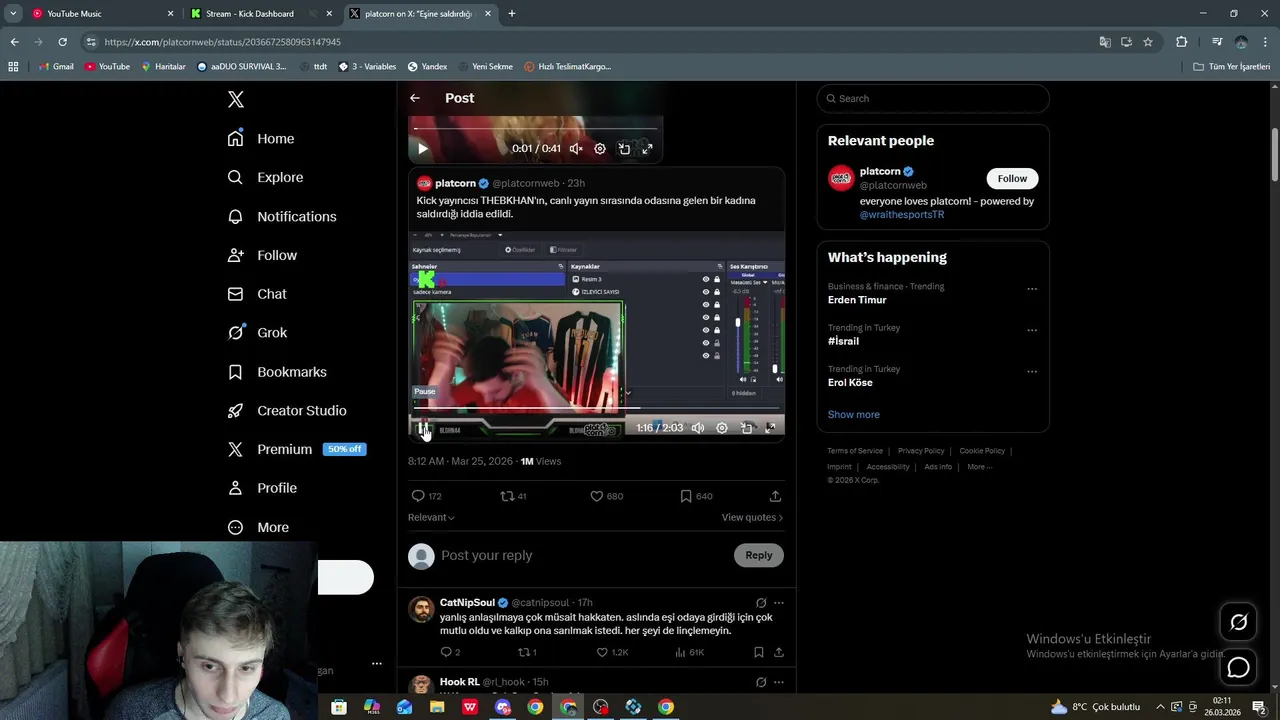The image size is (1280, 720).
Task: Open @wraithesportsTR mention link
Action: pyautogui.click(x=902, y=214)
